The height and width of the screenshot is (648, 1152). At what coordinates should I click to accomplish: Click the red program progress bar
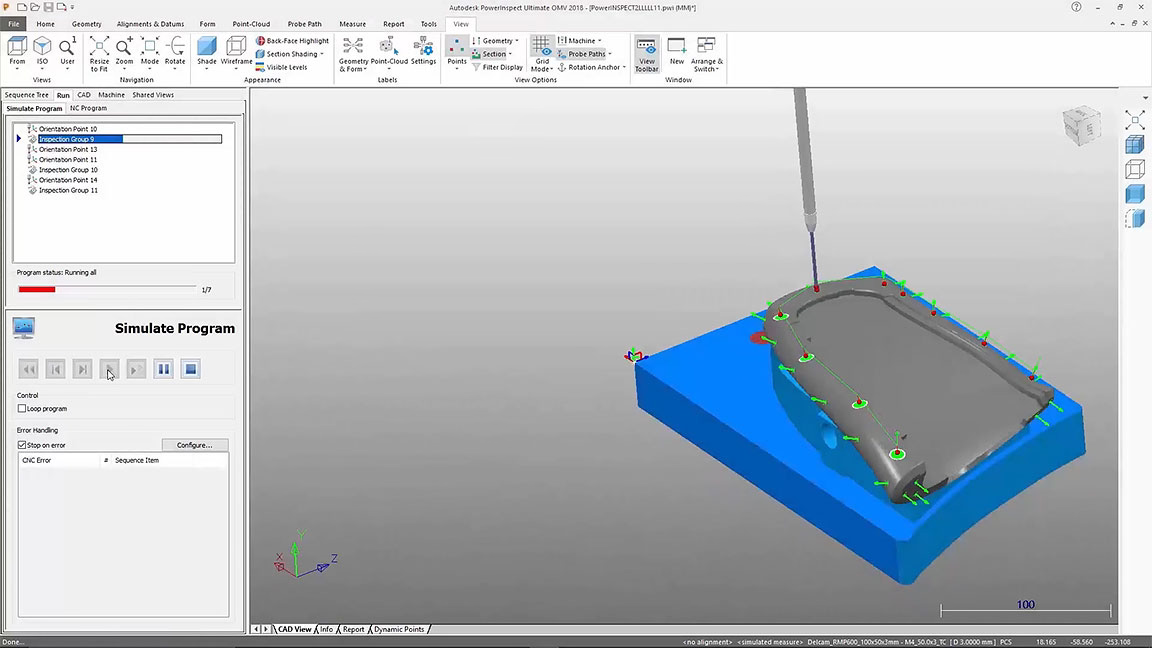tap(37, 289)
